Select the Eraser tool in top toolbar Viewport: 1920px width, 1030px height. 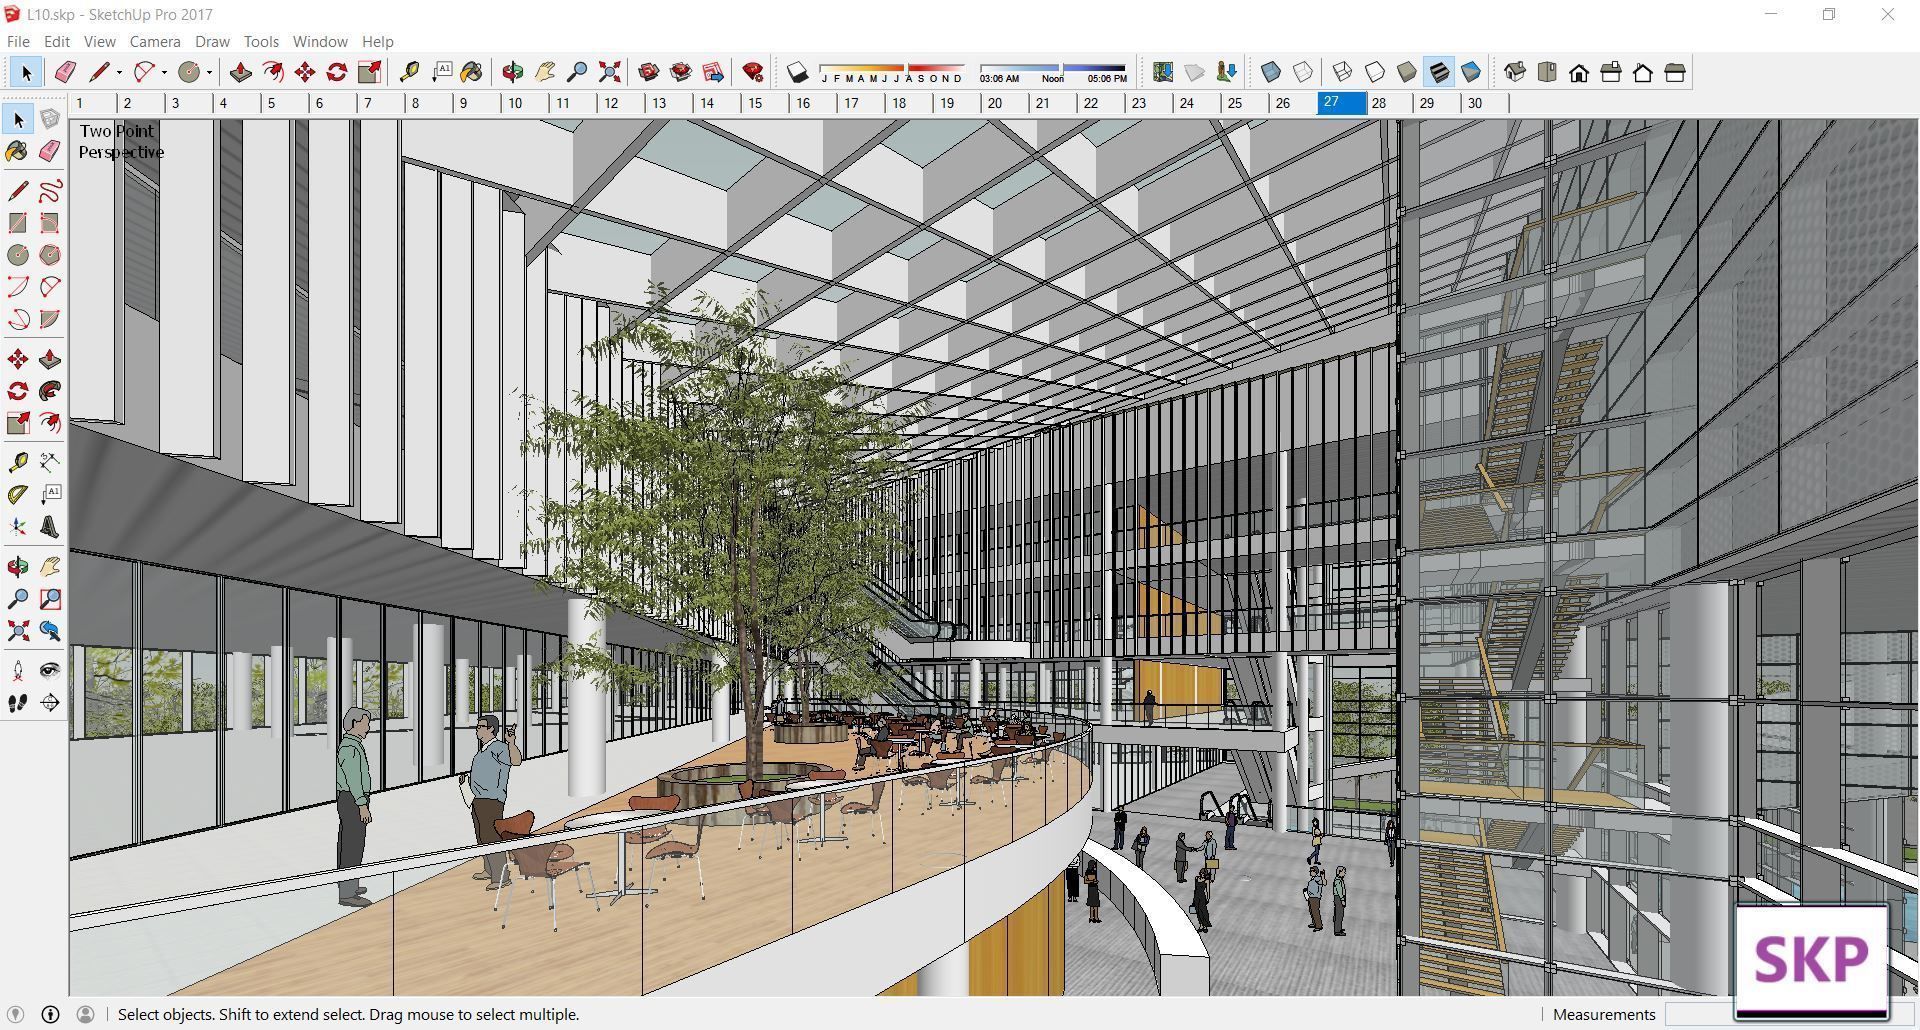pos(65,72)
